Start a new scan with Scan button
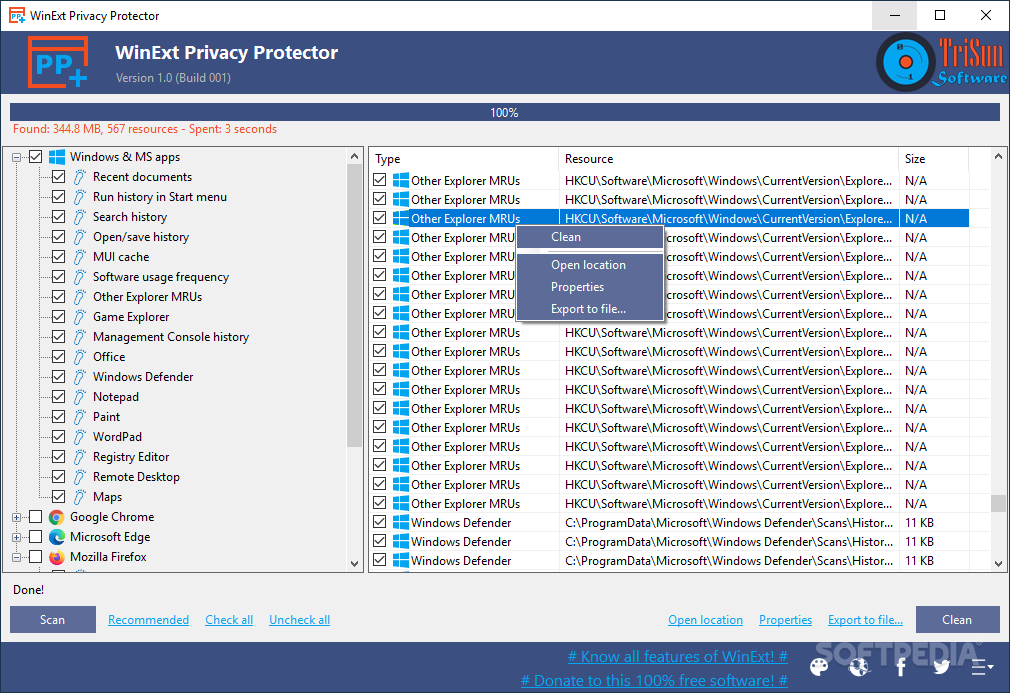The image size is (1010, 693). [x=53, y=620]
